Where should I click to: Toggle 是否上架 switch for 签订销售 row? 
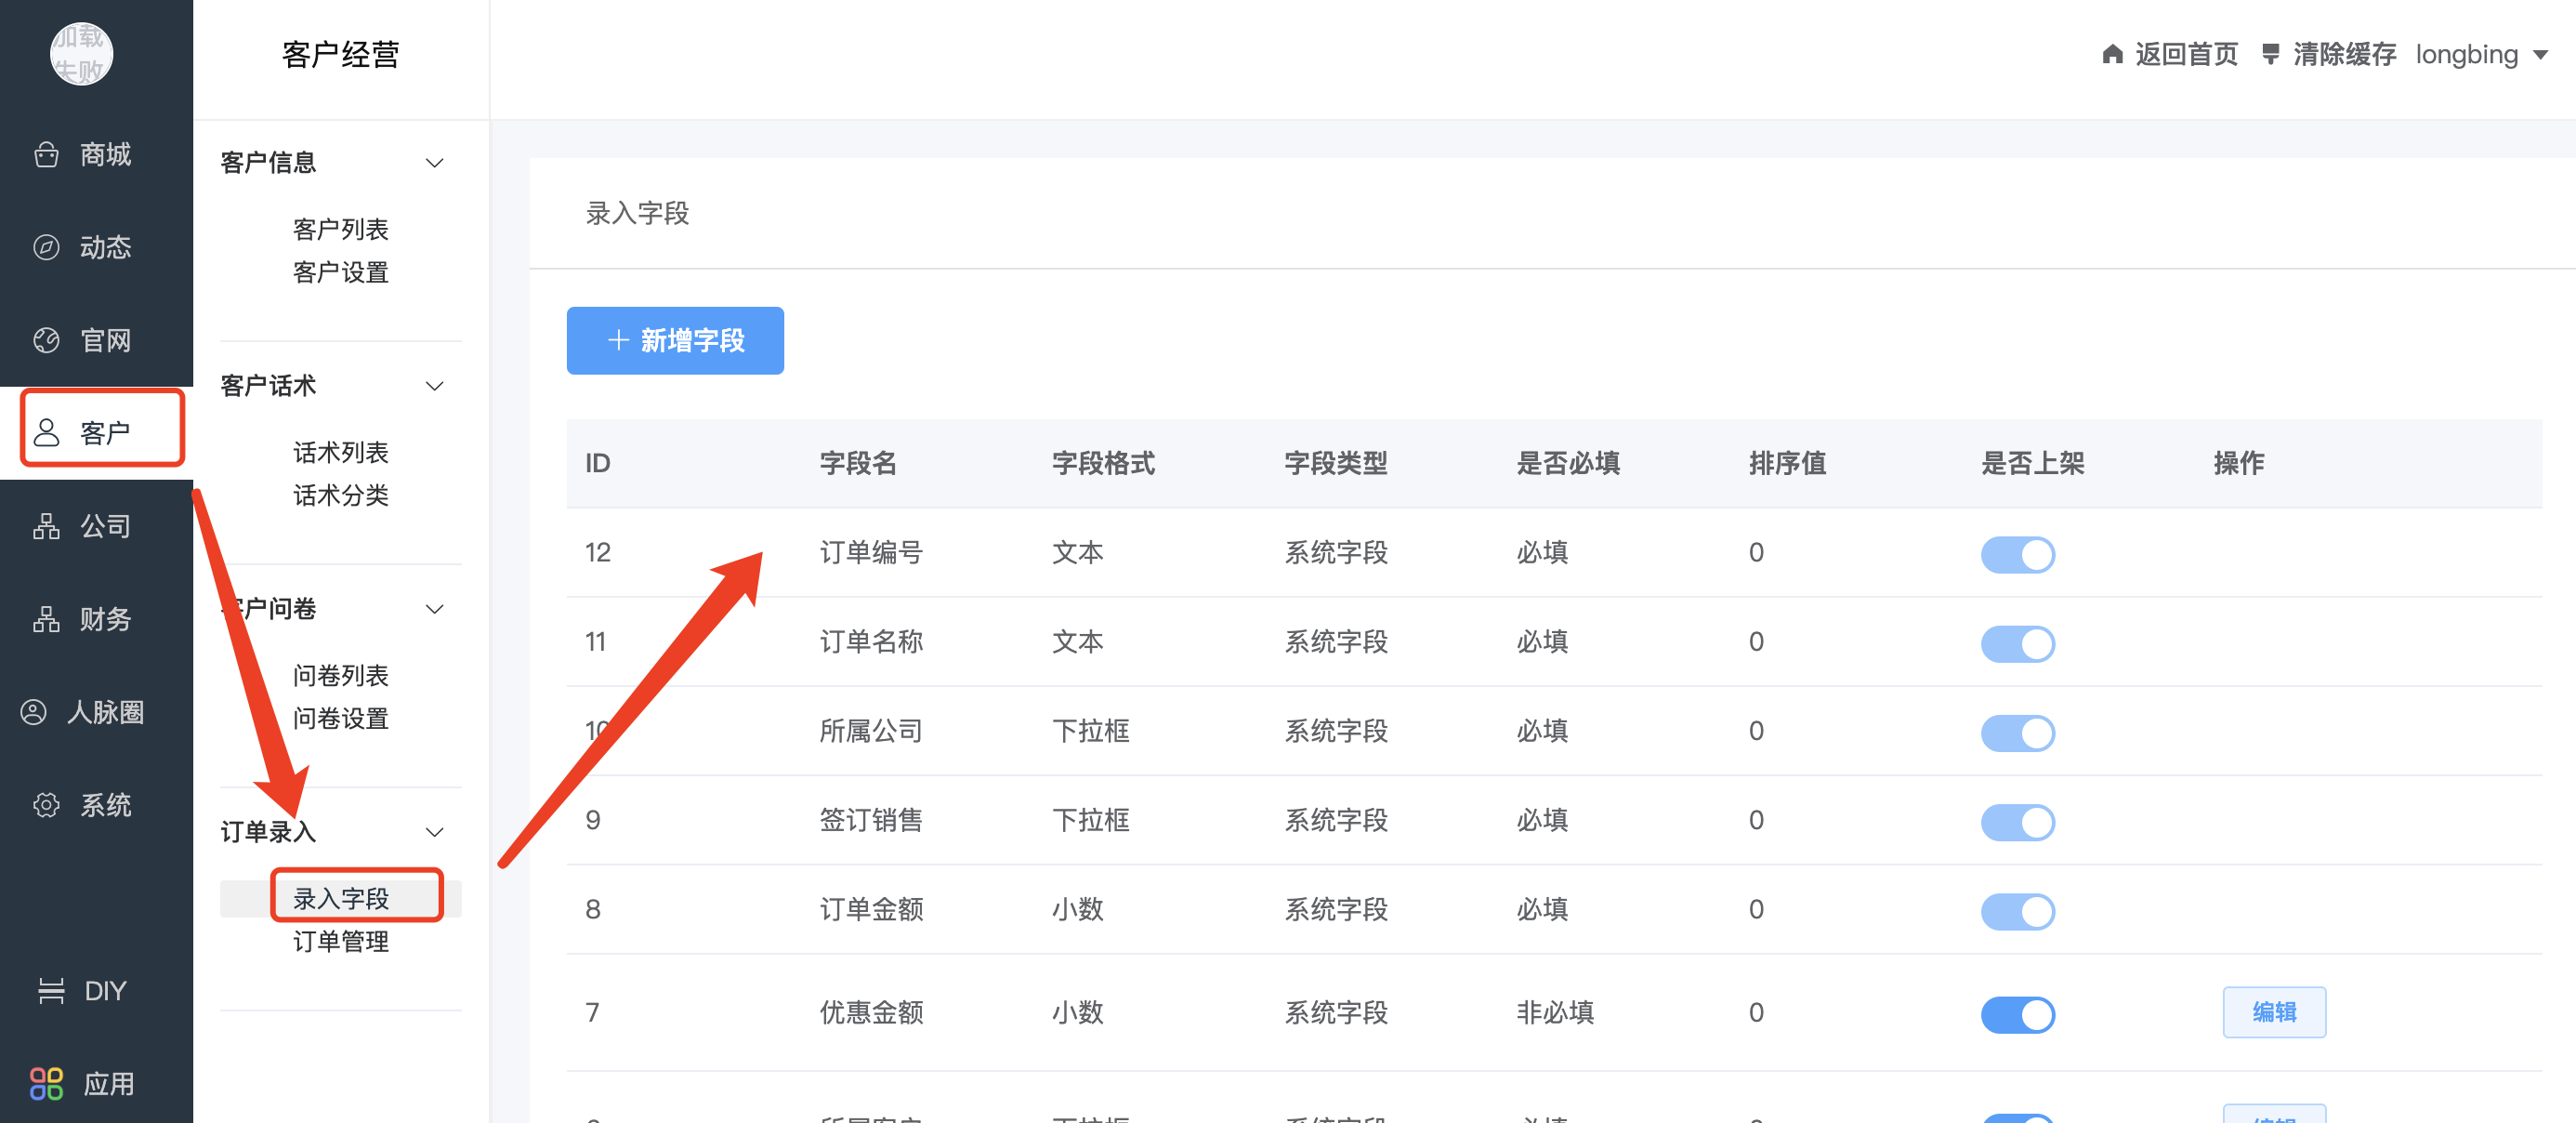[x=2017, y=822]
